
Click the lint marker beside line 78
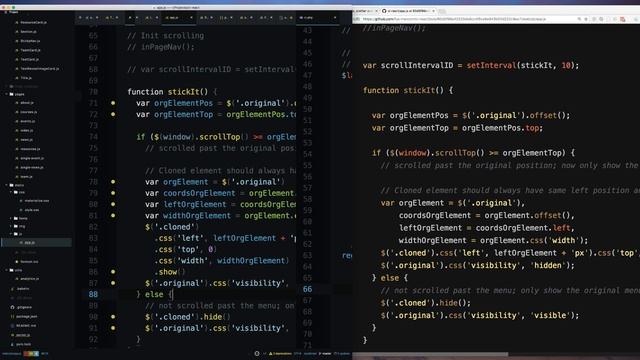coord(113,182)
